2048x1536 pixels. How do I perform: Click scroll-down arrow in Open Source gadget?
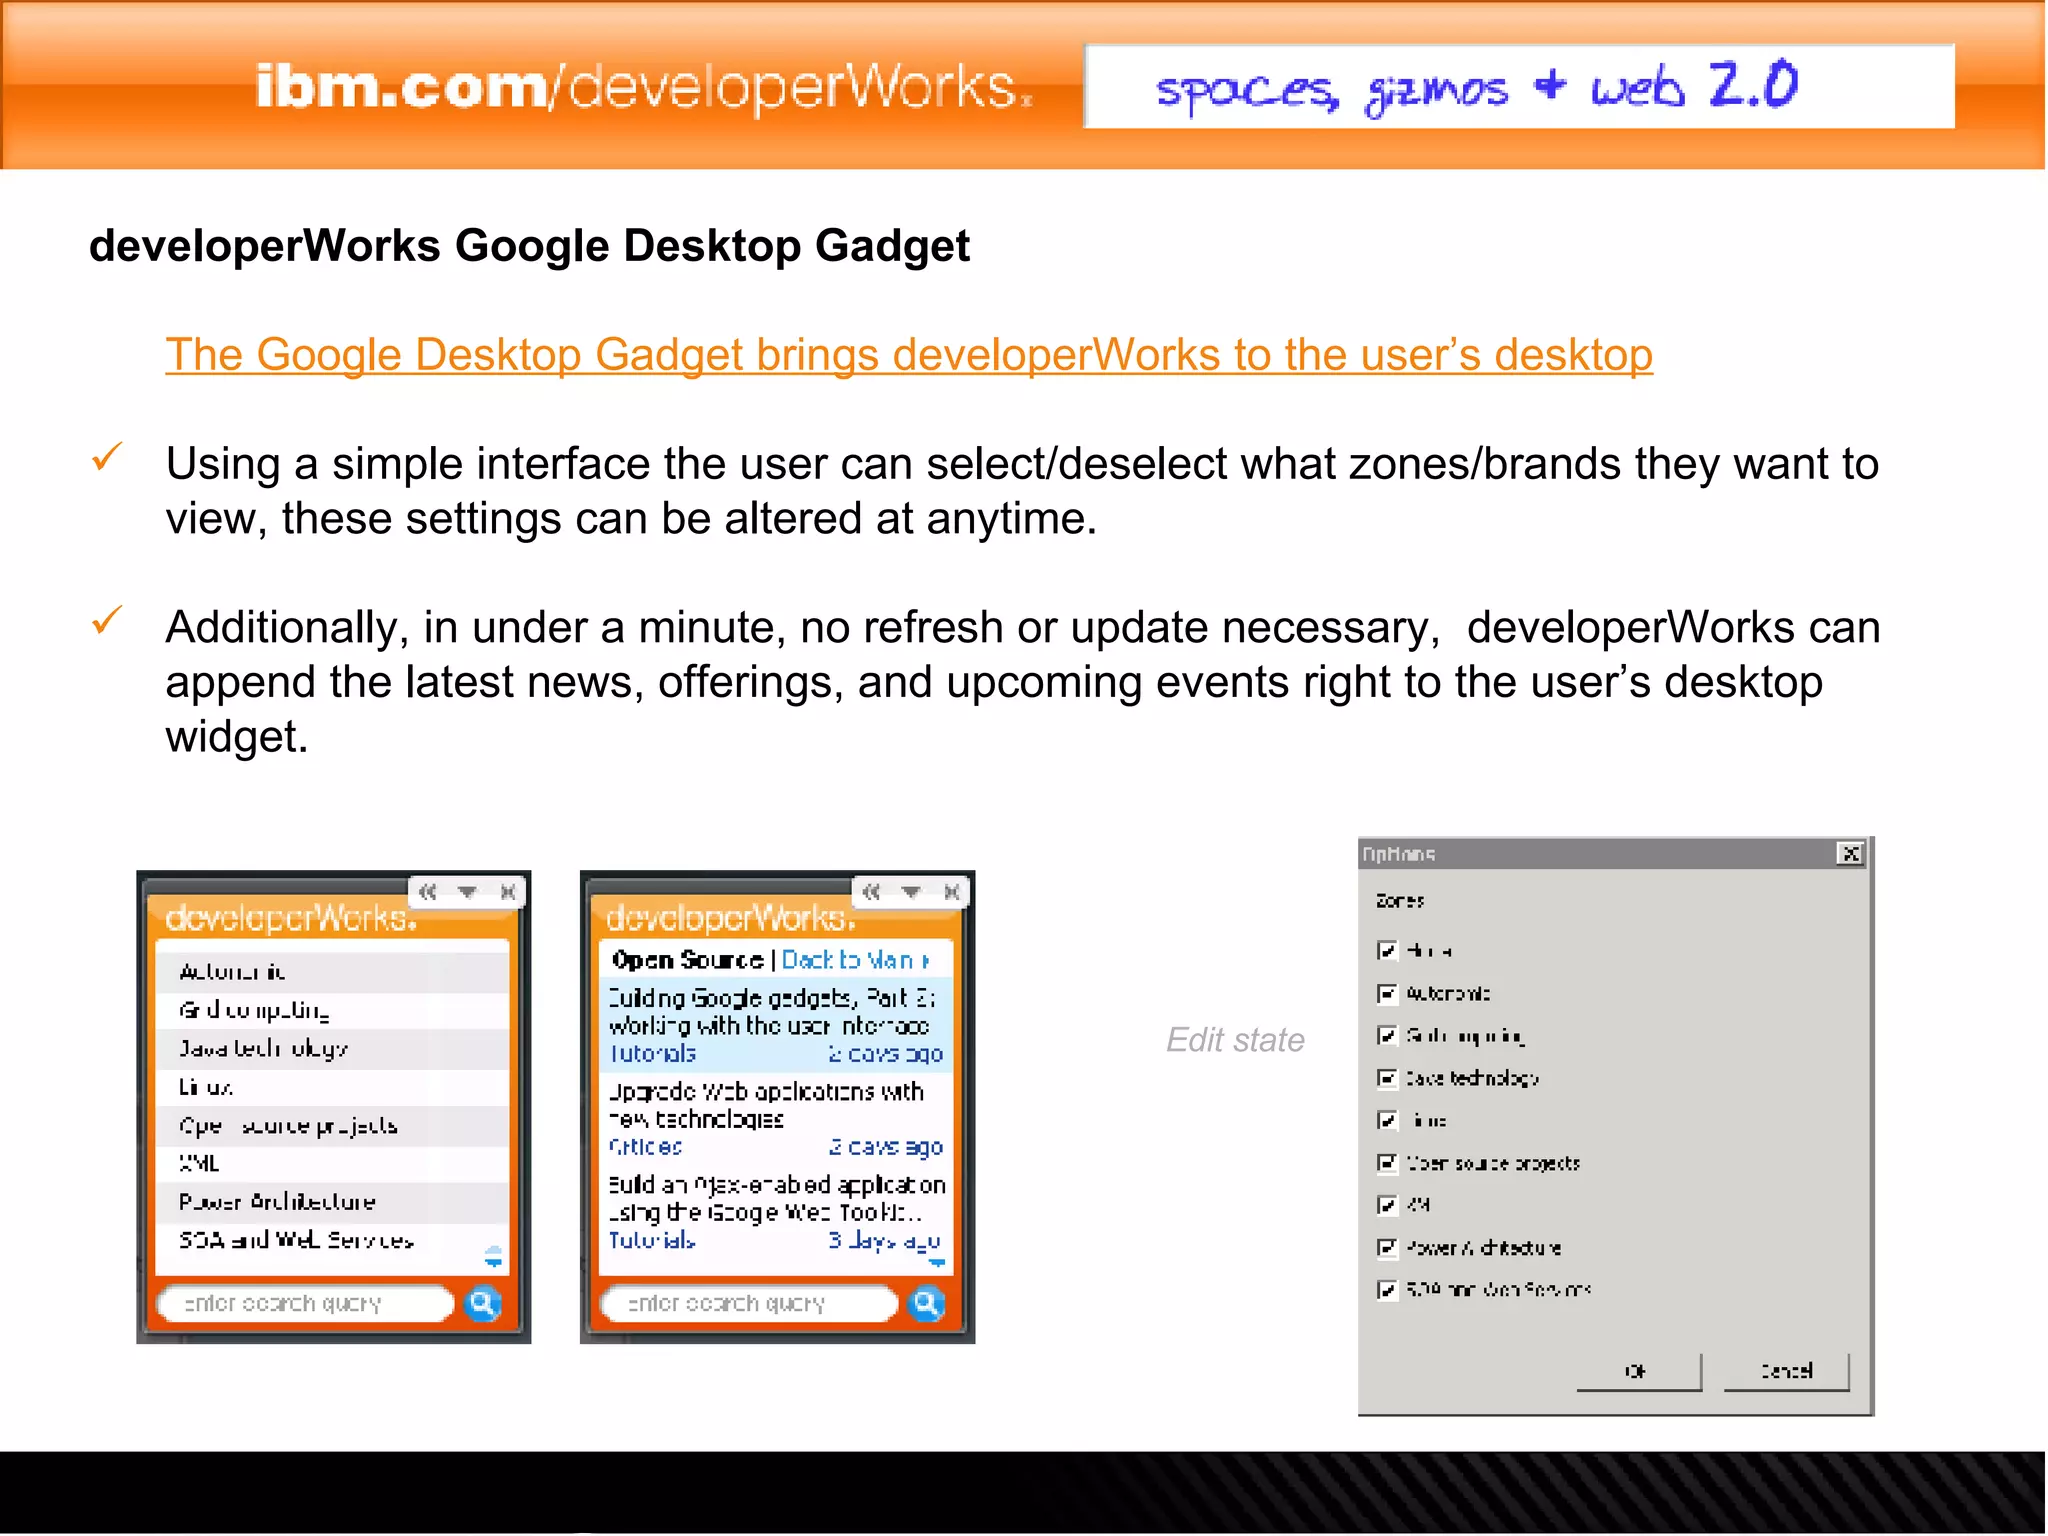[937, 1263]
